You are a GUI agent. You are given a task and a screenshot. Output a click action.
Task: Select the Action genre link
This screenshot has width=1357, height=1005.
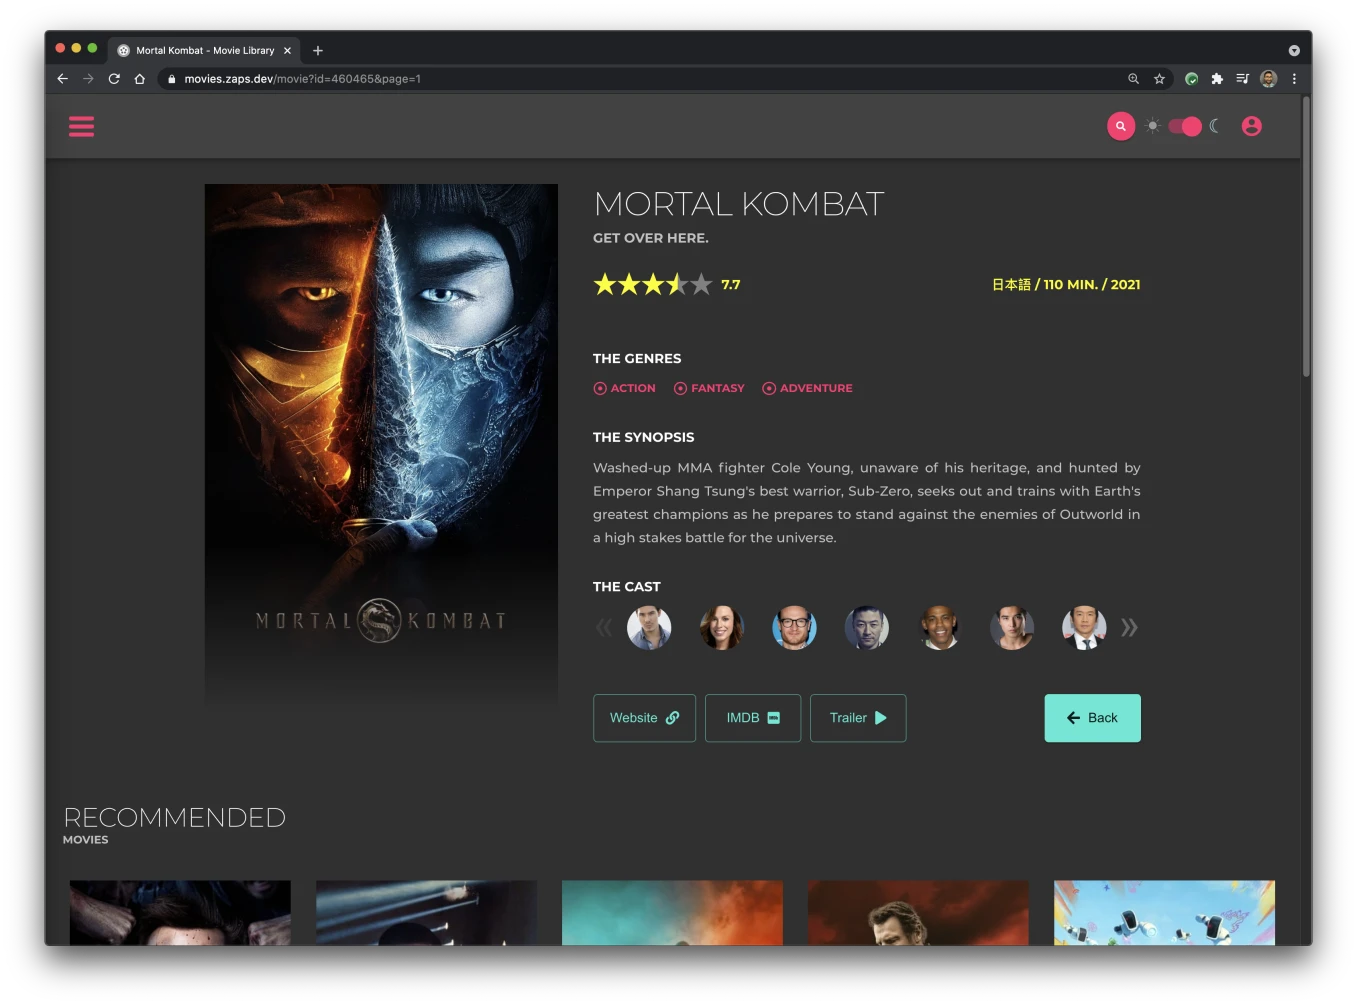625,388
